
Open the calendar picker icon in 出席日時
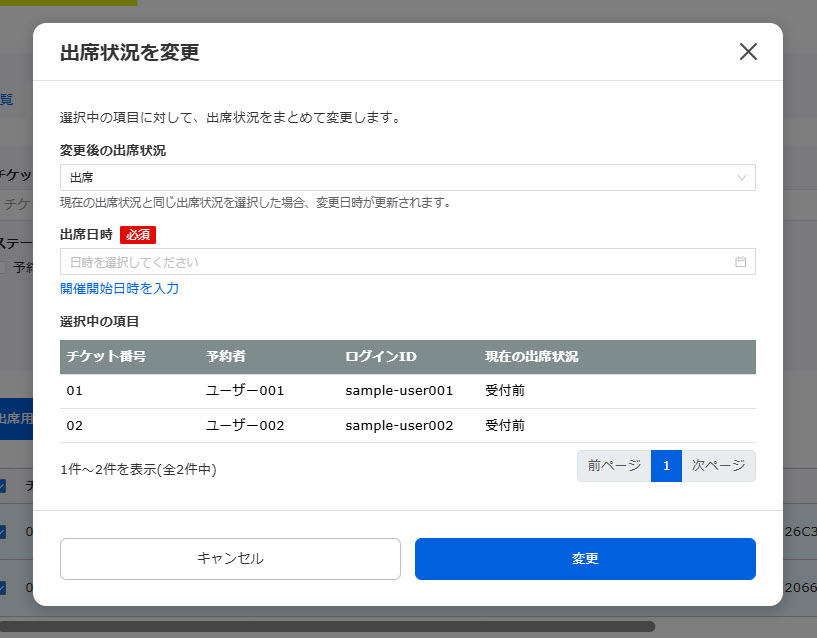741,262
